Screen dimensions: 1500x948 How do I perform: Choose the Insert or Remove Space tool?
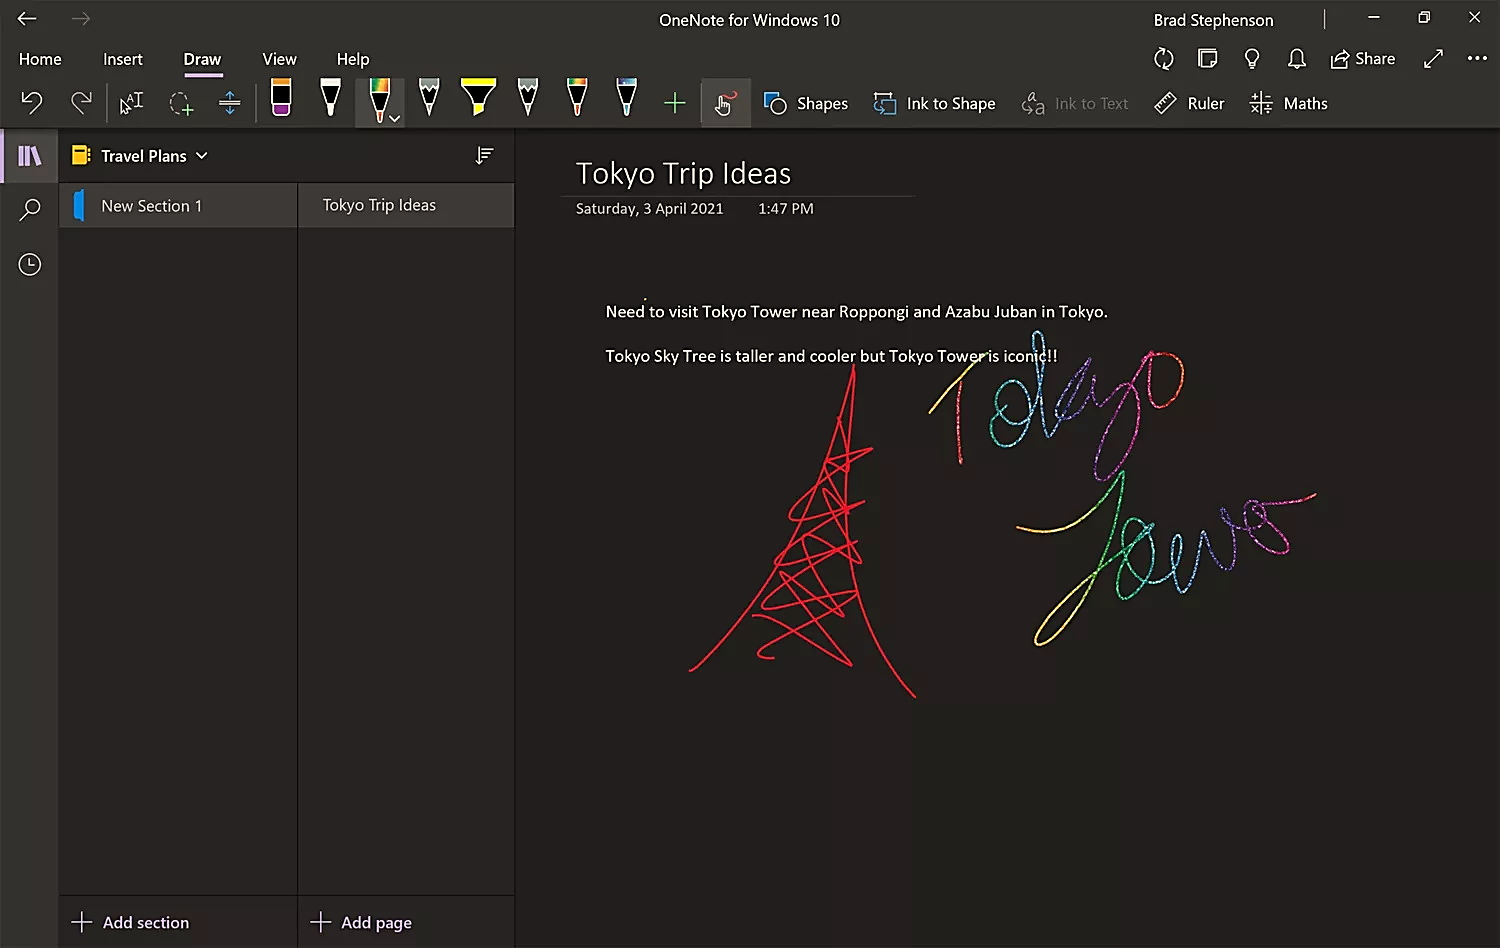point(230,102)
